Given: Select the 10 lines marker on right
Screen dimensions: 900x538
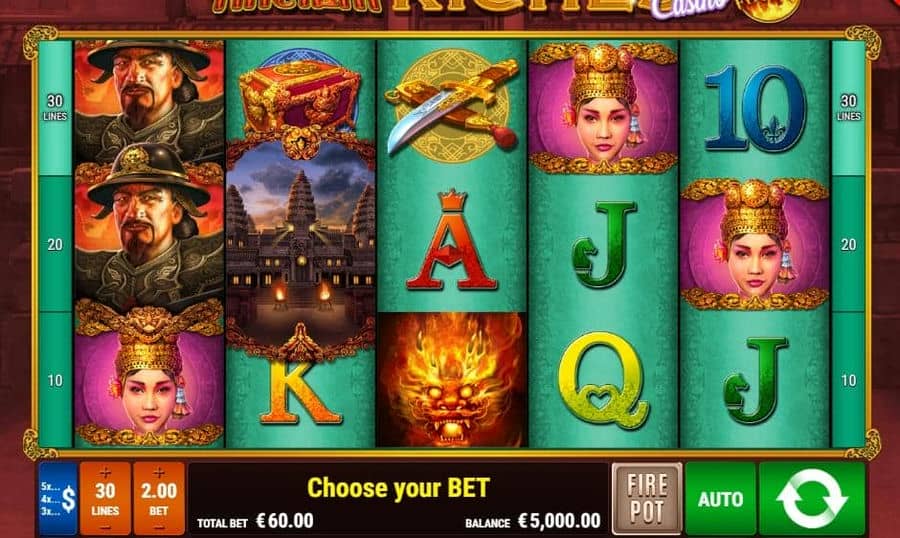Looking at the screenshot, I should point(848,380).
